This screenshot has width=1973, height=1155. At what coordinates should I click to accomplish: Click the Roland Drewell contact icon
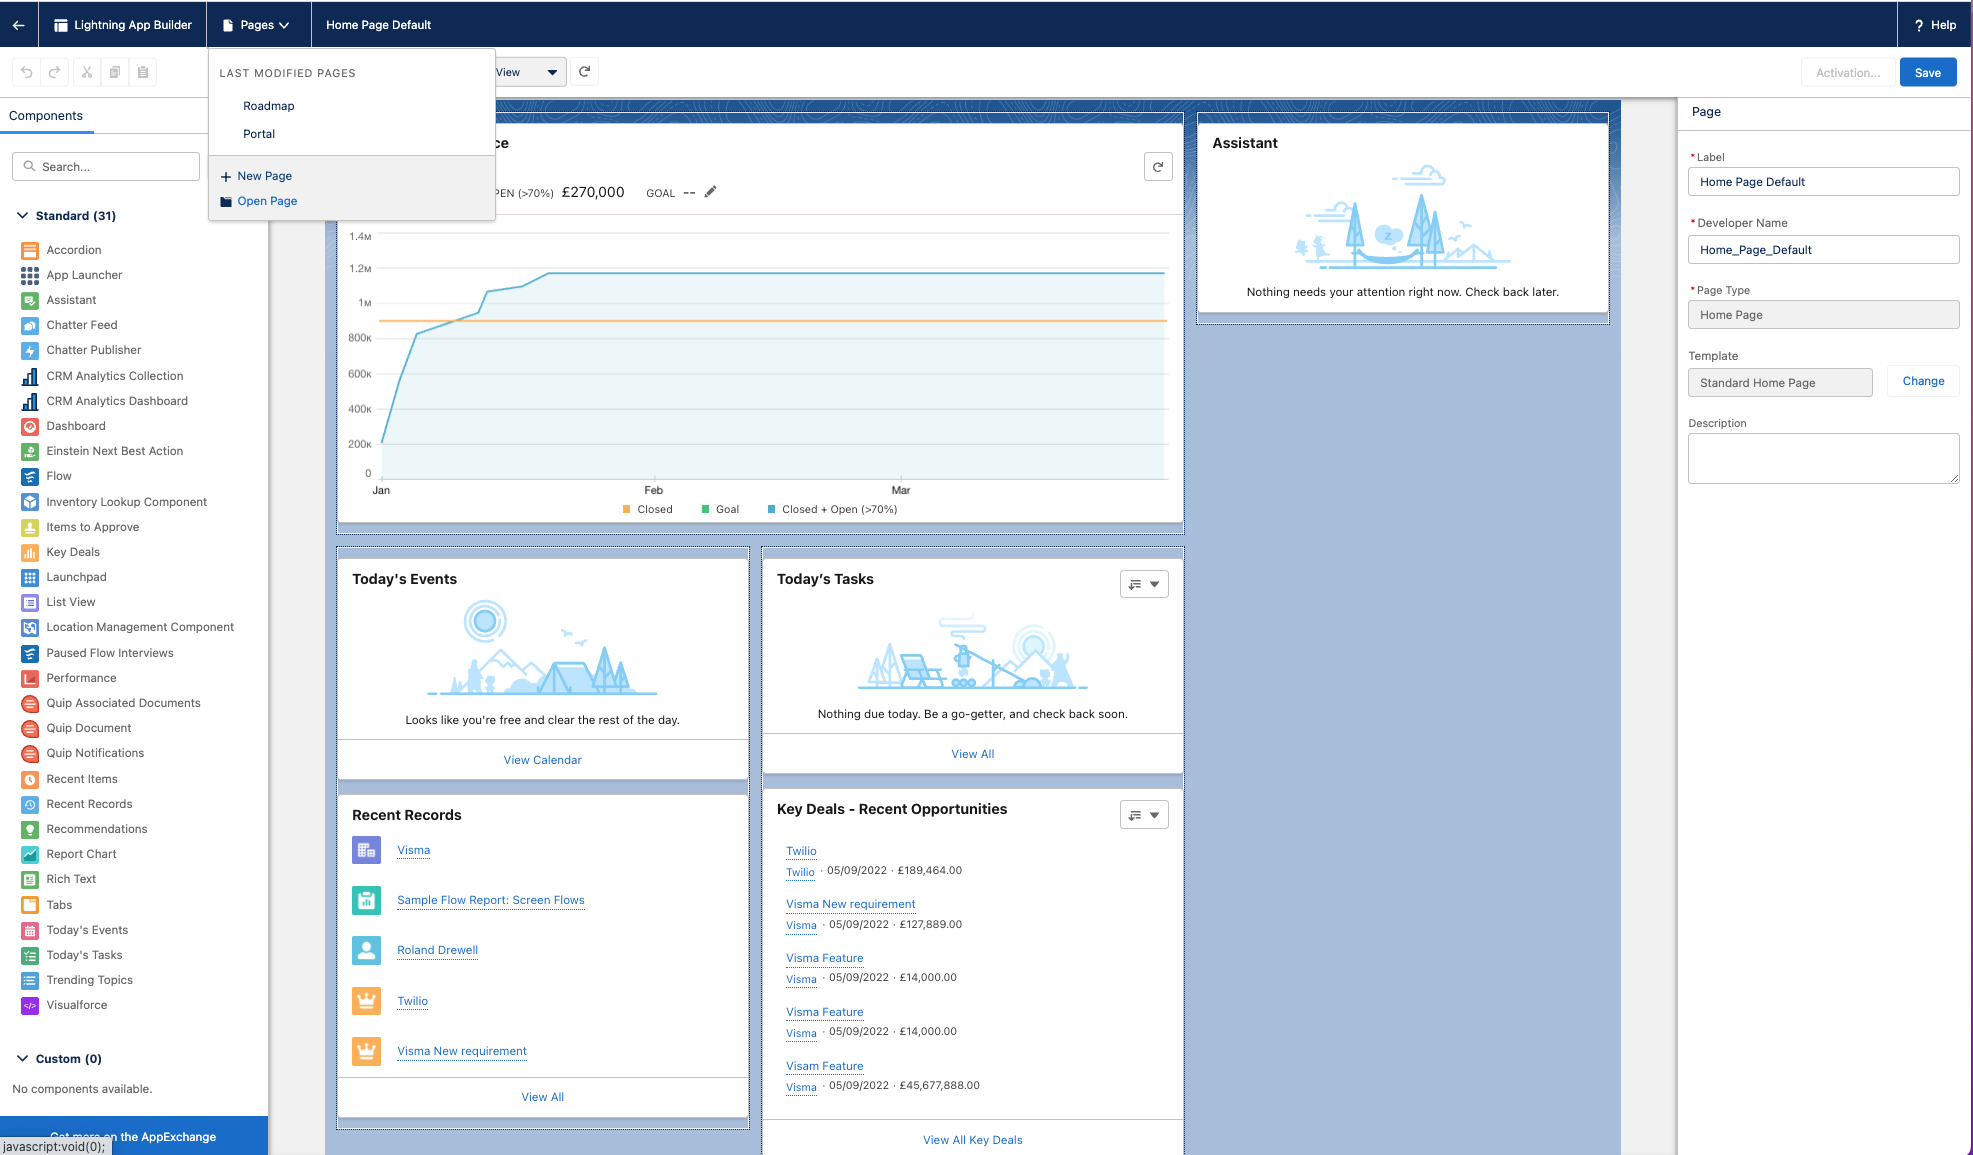tap(367, 950)
